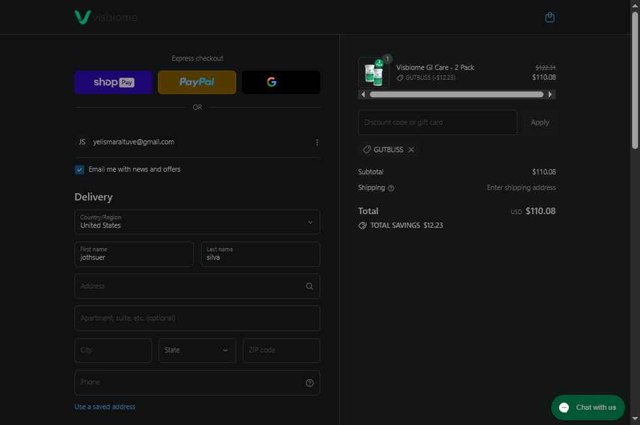Open Chat with us widget

click(x=587, y=407)
